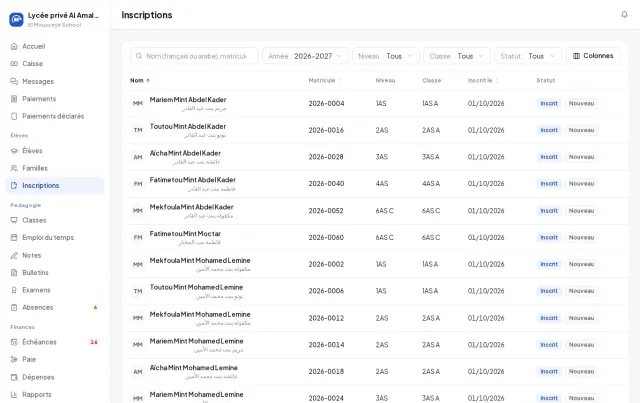Click matricule 2026-0018 cell
This screenshot has width=640, height=403.
pos(327,372)
